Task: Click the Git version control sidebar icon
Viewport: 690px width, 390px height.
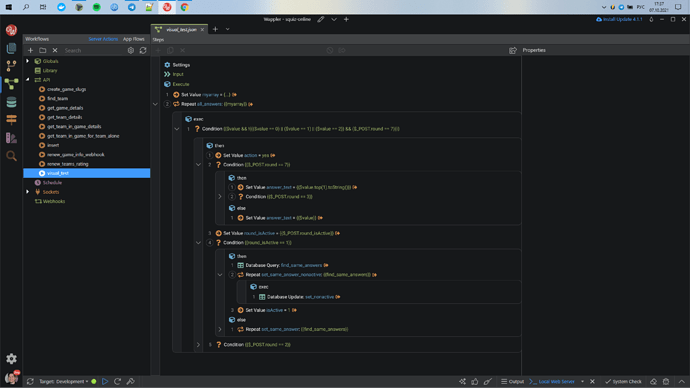Action: 11,66
